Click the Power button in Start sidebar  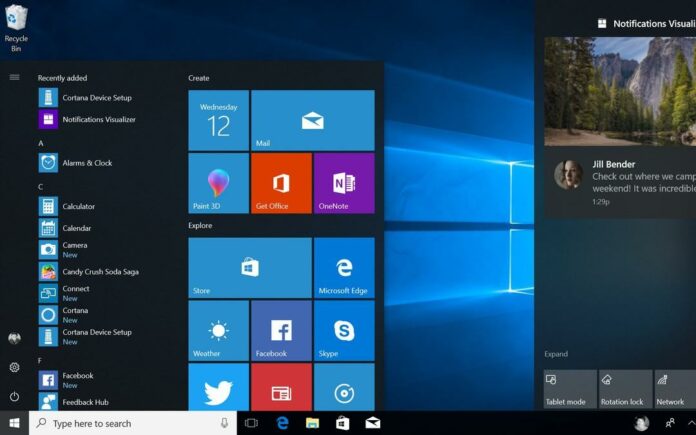click(x=14, y=396)
